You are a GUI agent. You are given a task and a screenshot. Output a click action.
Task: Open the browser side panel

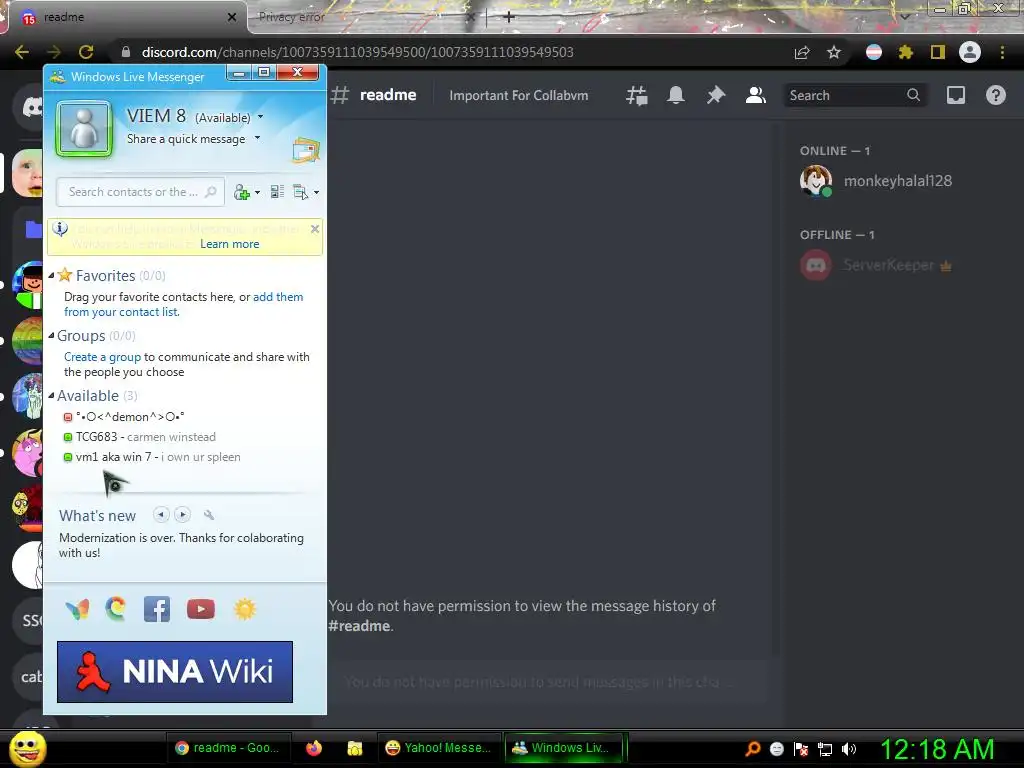[938, 52]
